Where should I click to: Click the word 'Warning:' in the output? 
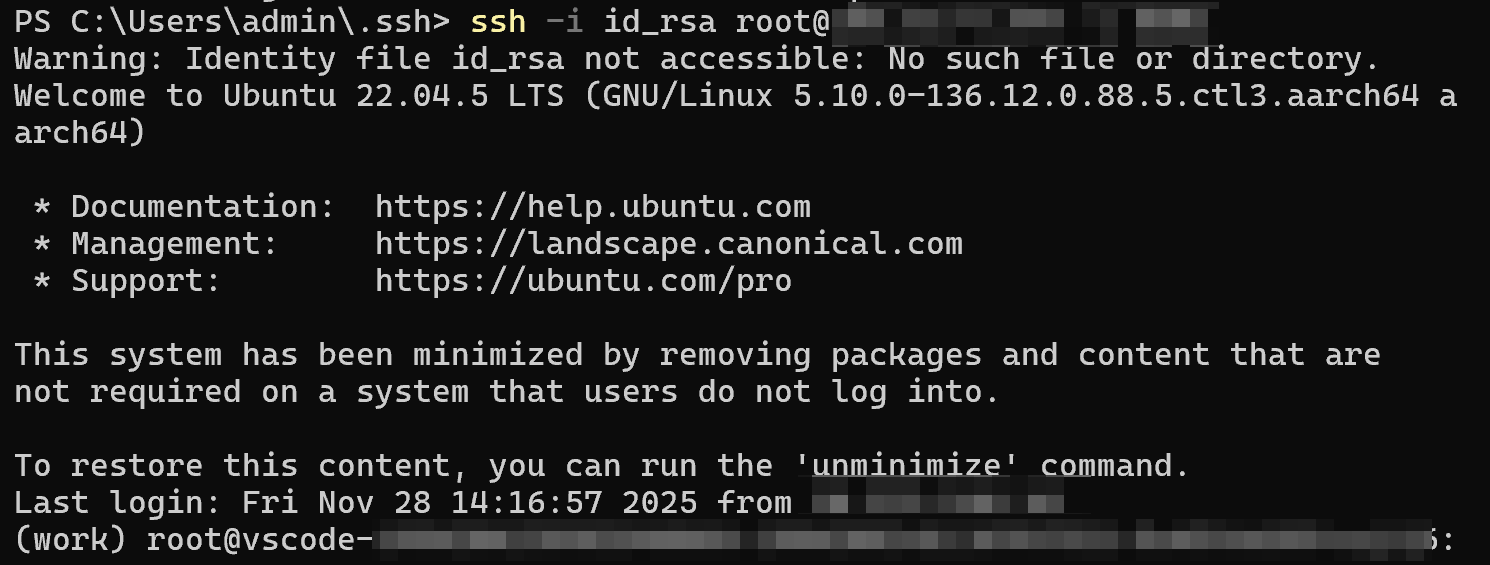[x=90, y=60]
